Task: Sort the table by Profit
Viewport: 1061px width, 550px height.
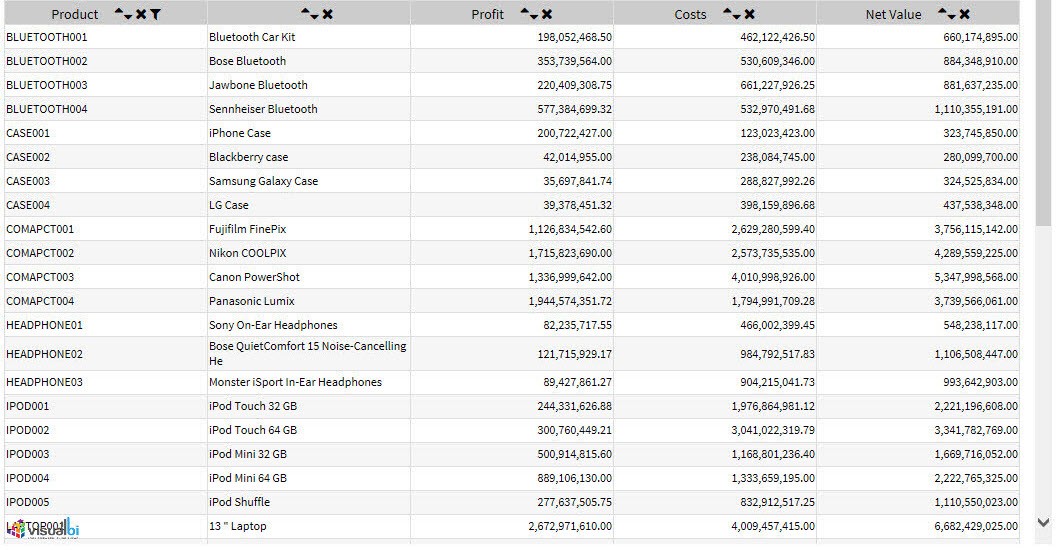Action: tap(529, 14)
